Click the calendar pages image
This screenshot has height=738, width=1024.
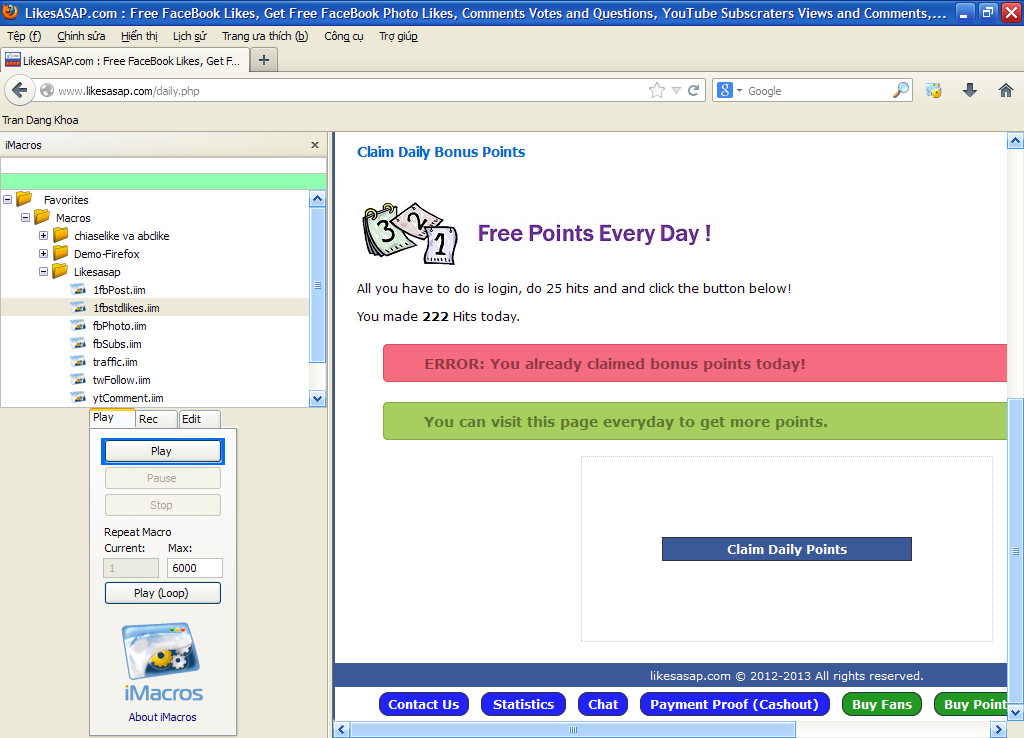410,233
